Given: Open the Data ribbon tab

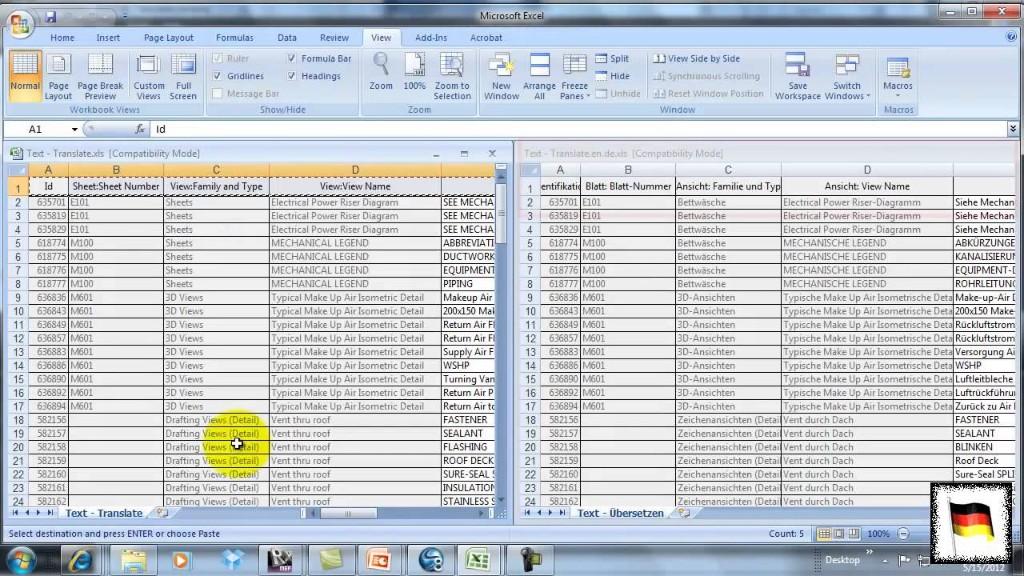Looking at the screenshot, I should 287,38.
